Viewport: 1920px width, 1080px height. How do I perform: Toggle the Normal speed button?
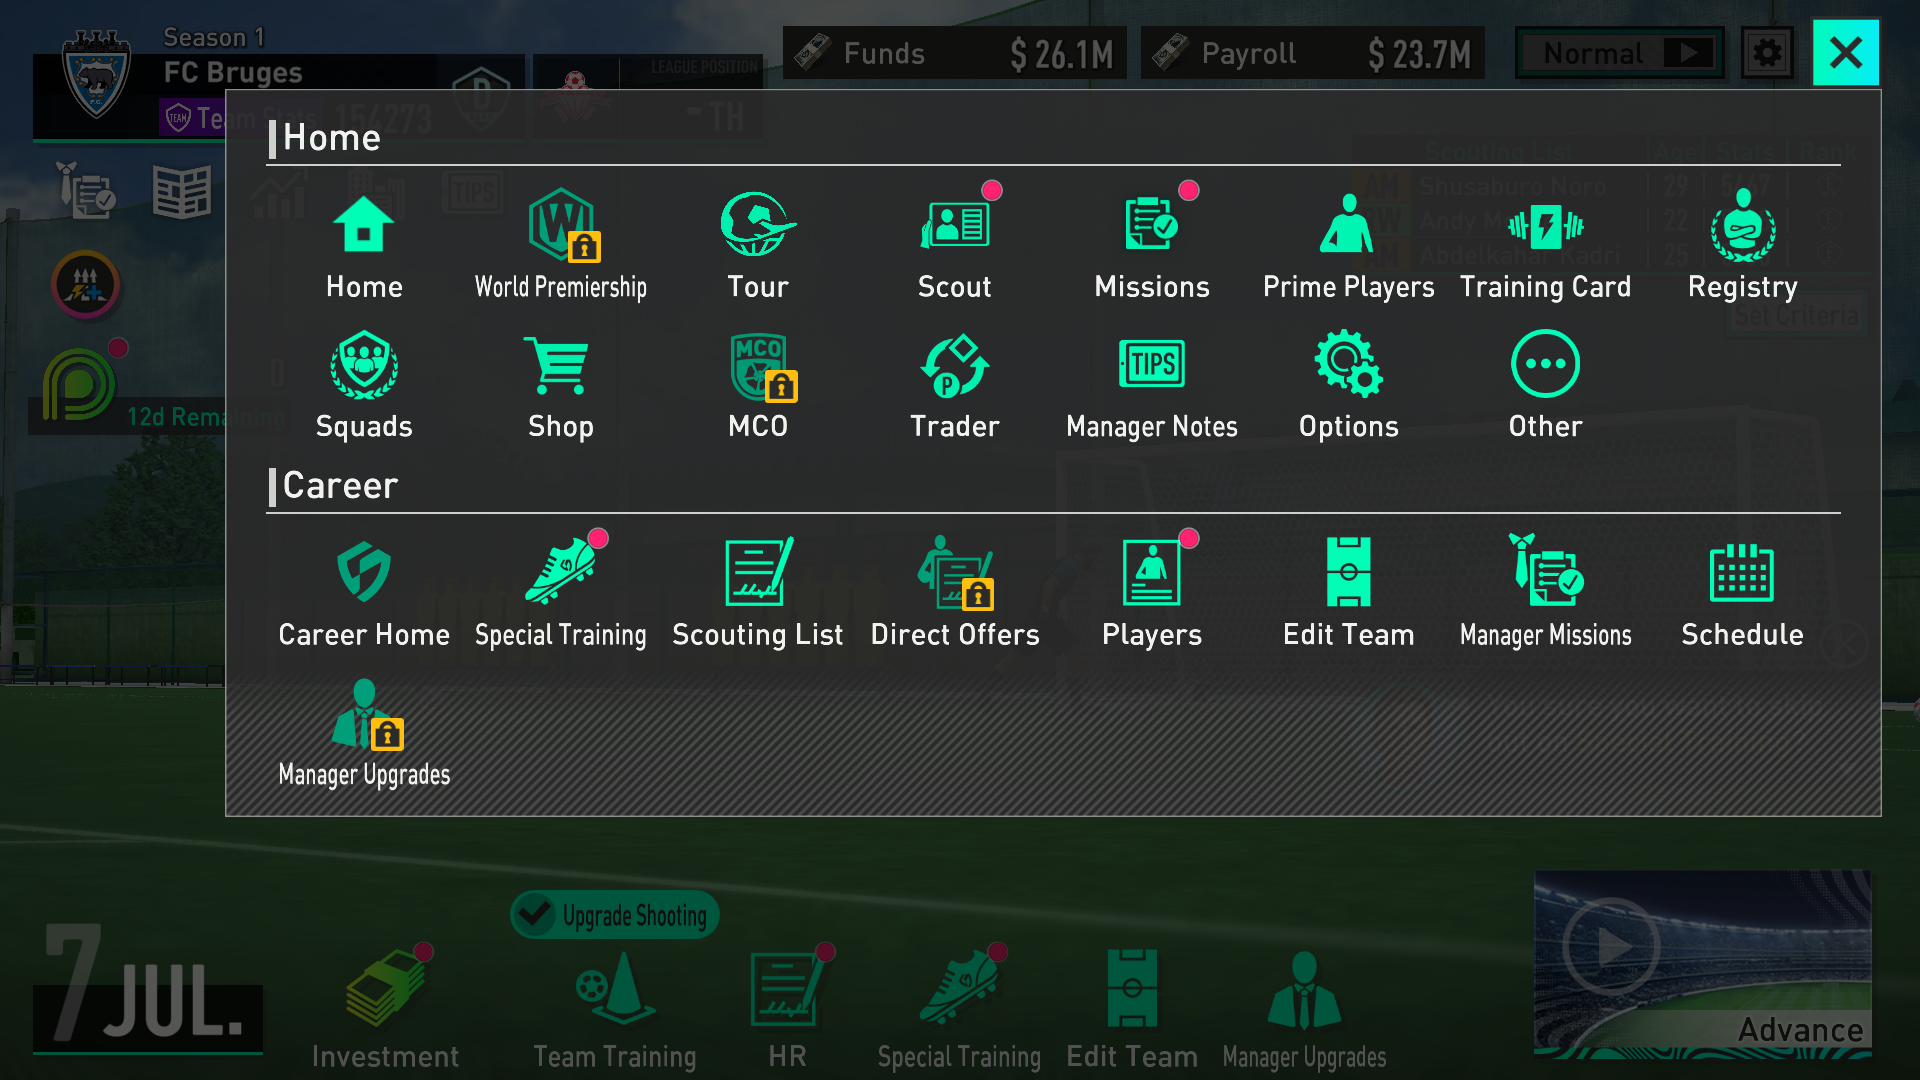(x=1620, y=53)
